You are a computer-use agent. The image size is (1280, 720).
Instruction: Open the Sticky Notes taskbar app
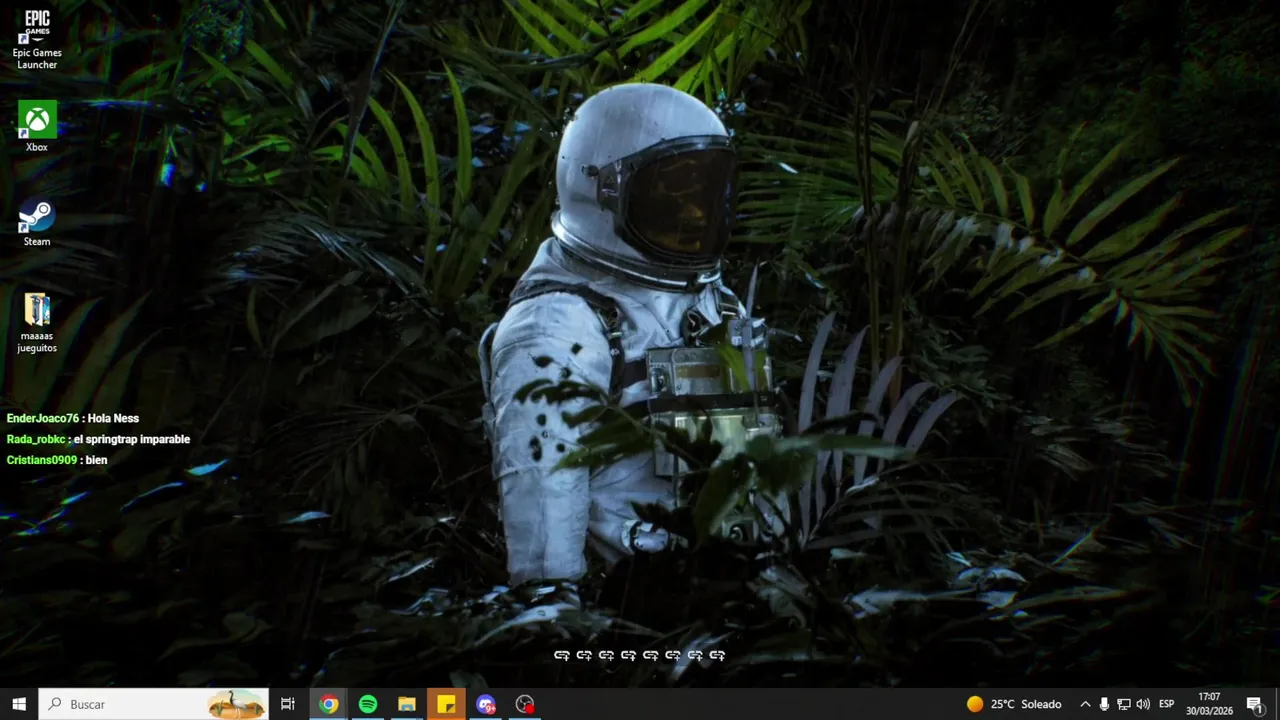pyautogui.click(x=446, y=704)
